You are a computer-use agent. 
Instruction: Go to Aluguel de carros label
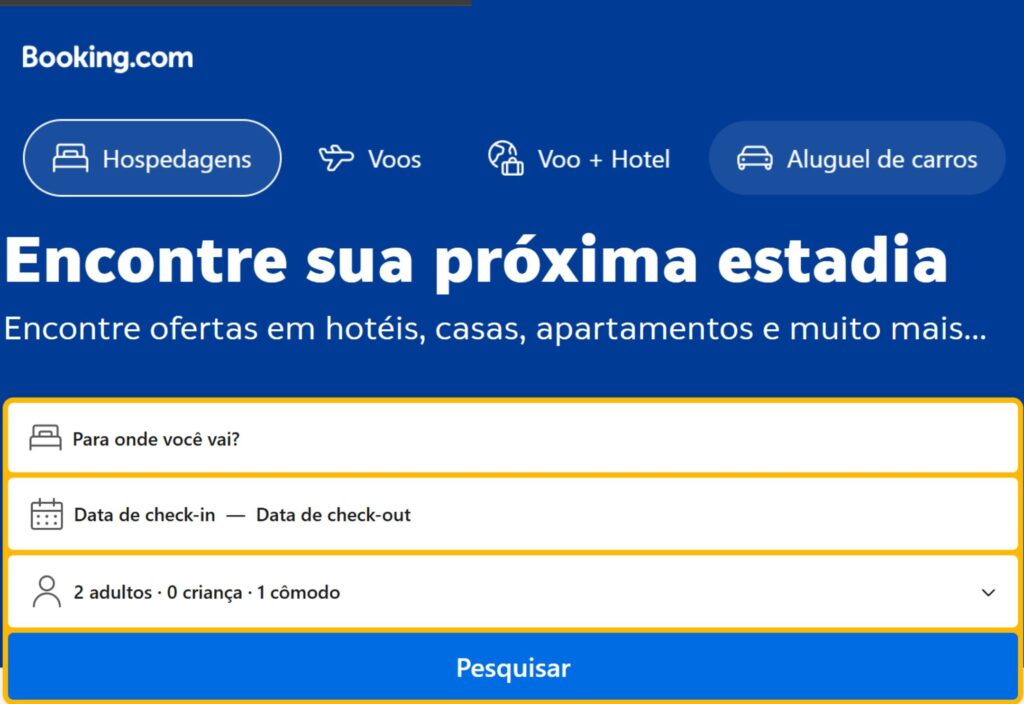[x=881, y=159]
